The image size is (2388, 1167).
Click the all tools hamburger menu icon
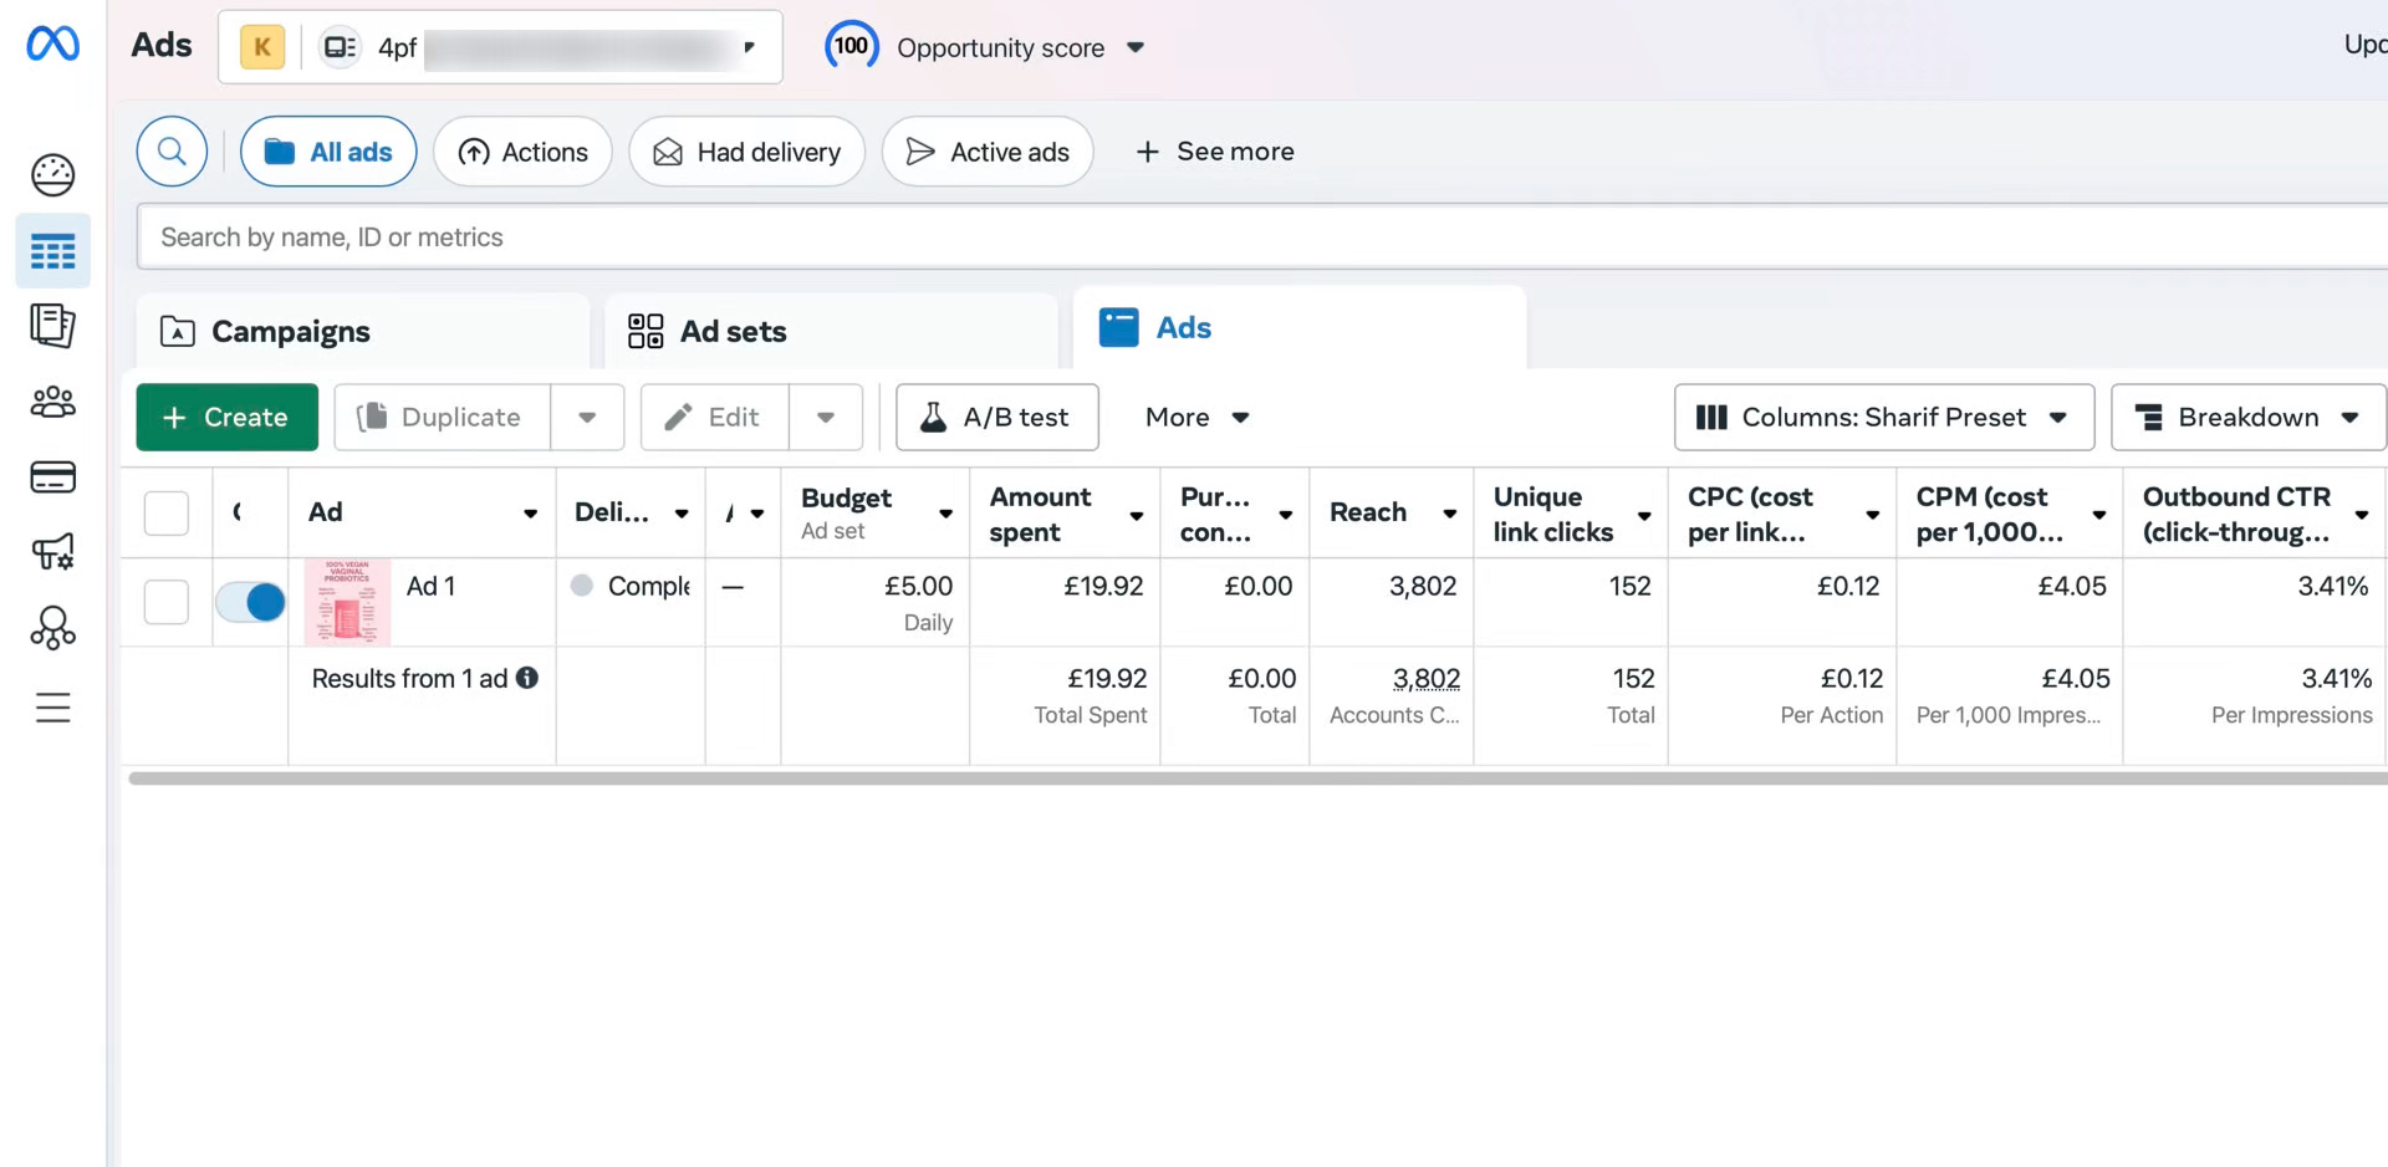click(x=53, y=708)
